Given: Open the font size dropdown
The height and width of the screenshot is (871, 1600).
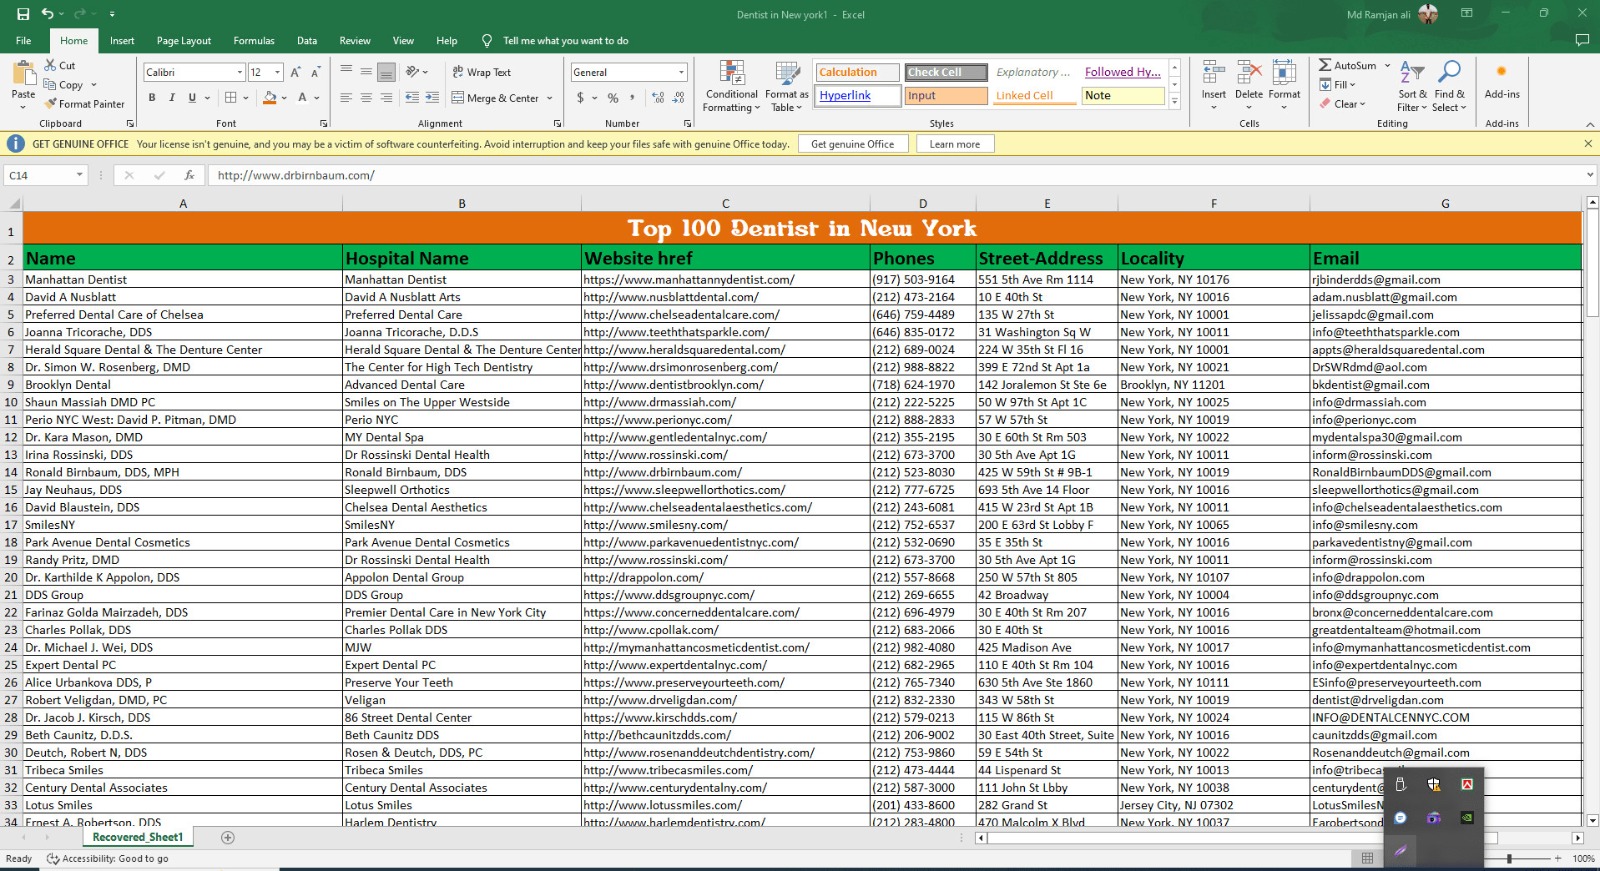Looking at the screenshot, I should click(x=277, y=72).
